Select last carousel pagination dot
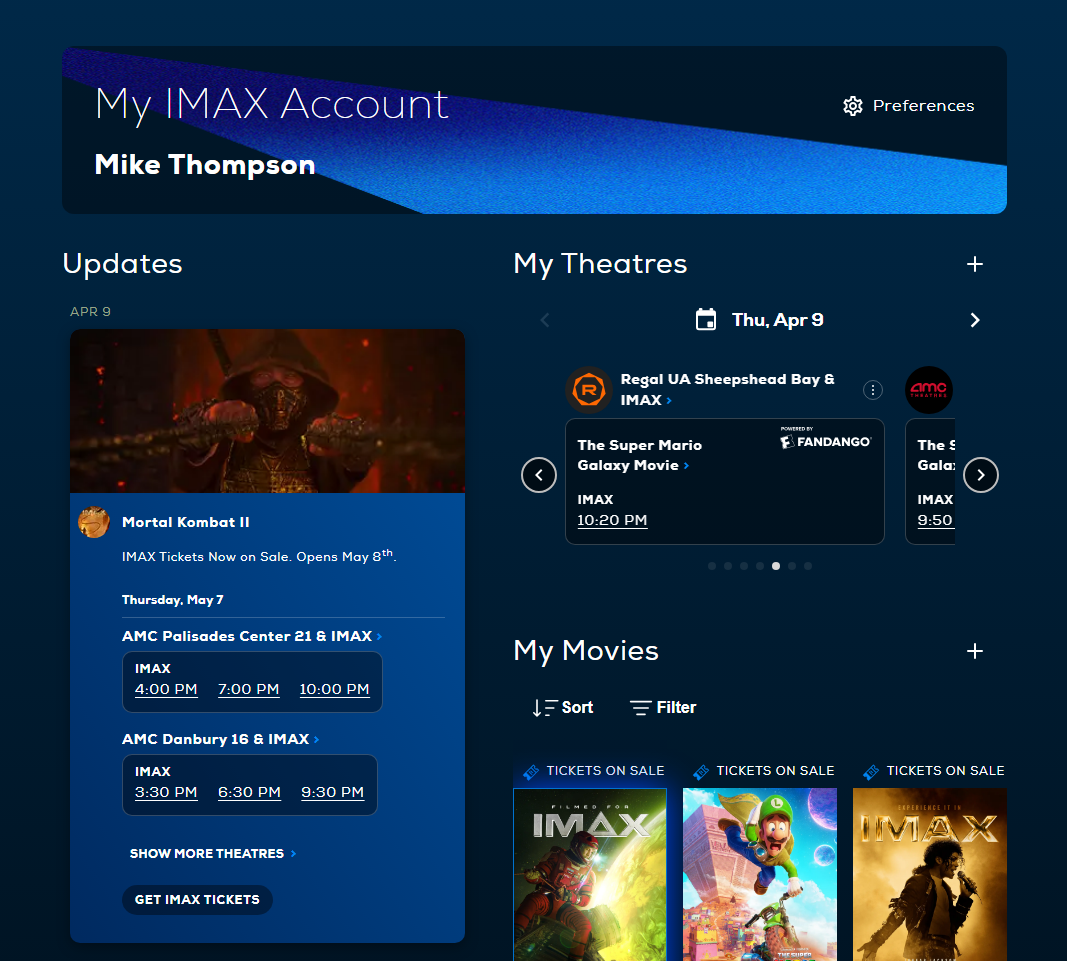Screen dimensions: 1067x961 click(x=808, y=566)
